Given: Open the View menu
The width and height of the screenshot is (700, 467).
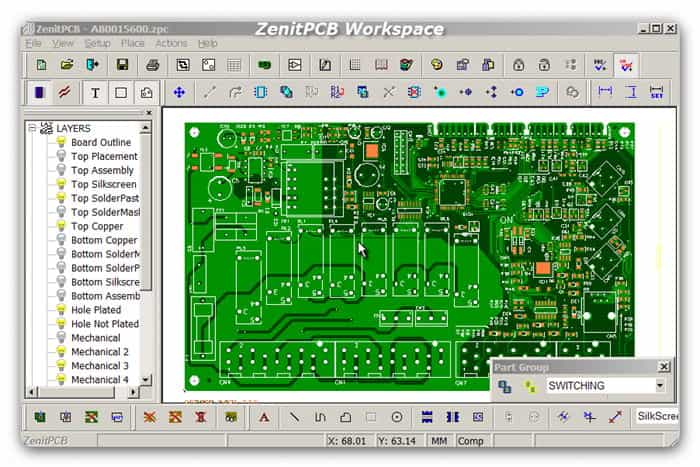Looking at the screenshot, I should 63,43.
